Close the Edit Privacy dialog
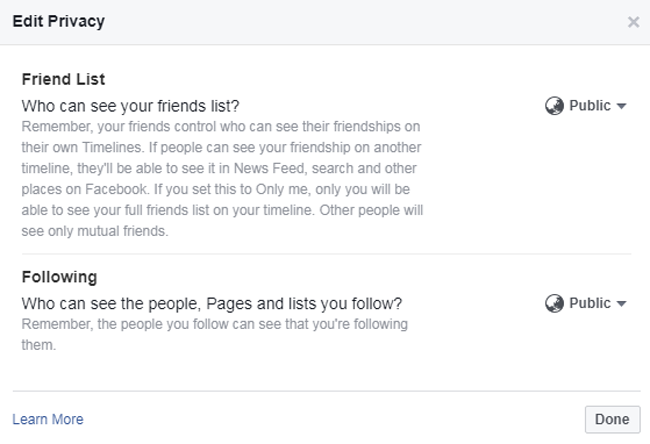Screen dimensions: 650x444 tap(633, 22)
